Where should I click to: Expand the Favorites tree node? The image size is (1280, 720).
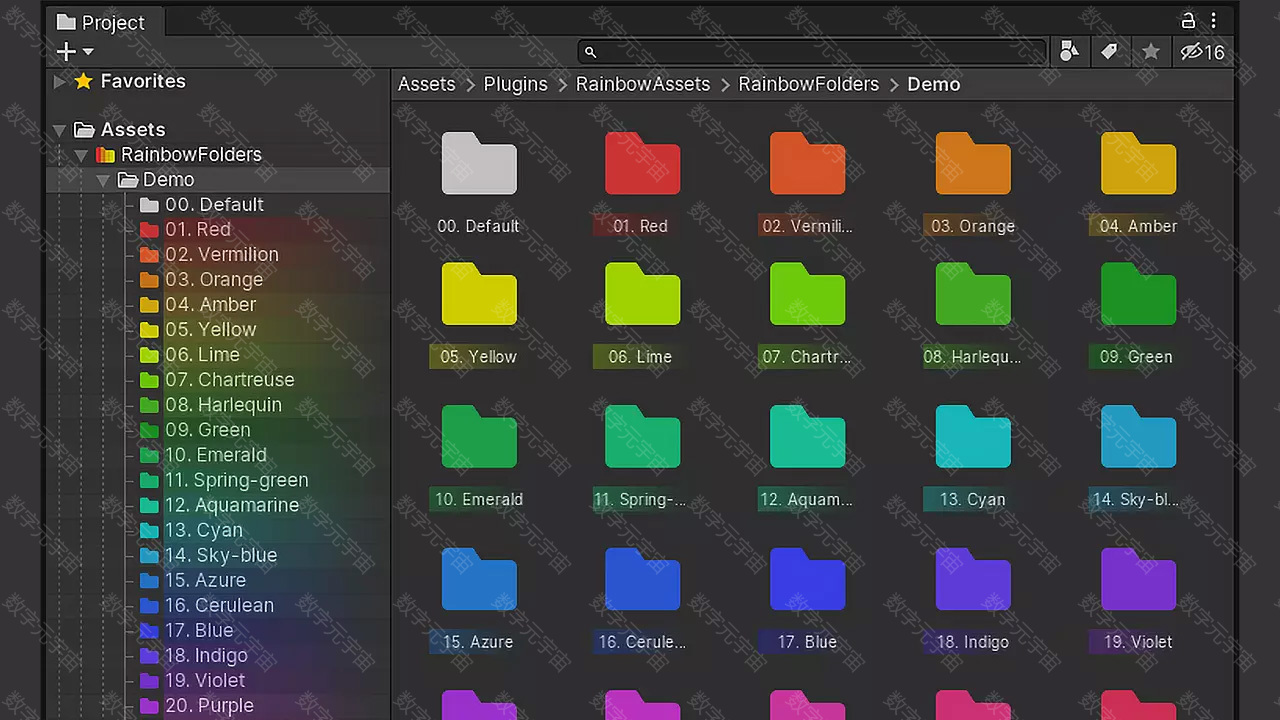tap(59, 82)
